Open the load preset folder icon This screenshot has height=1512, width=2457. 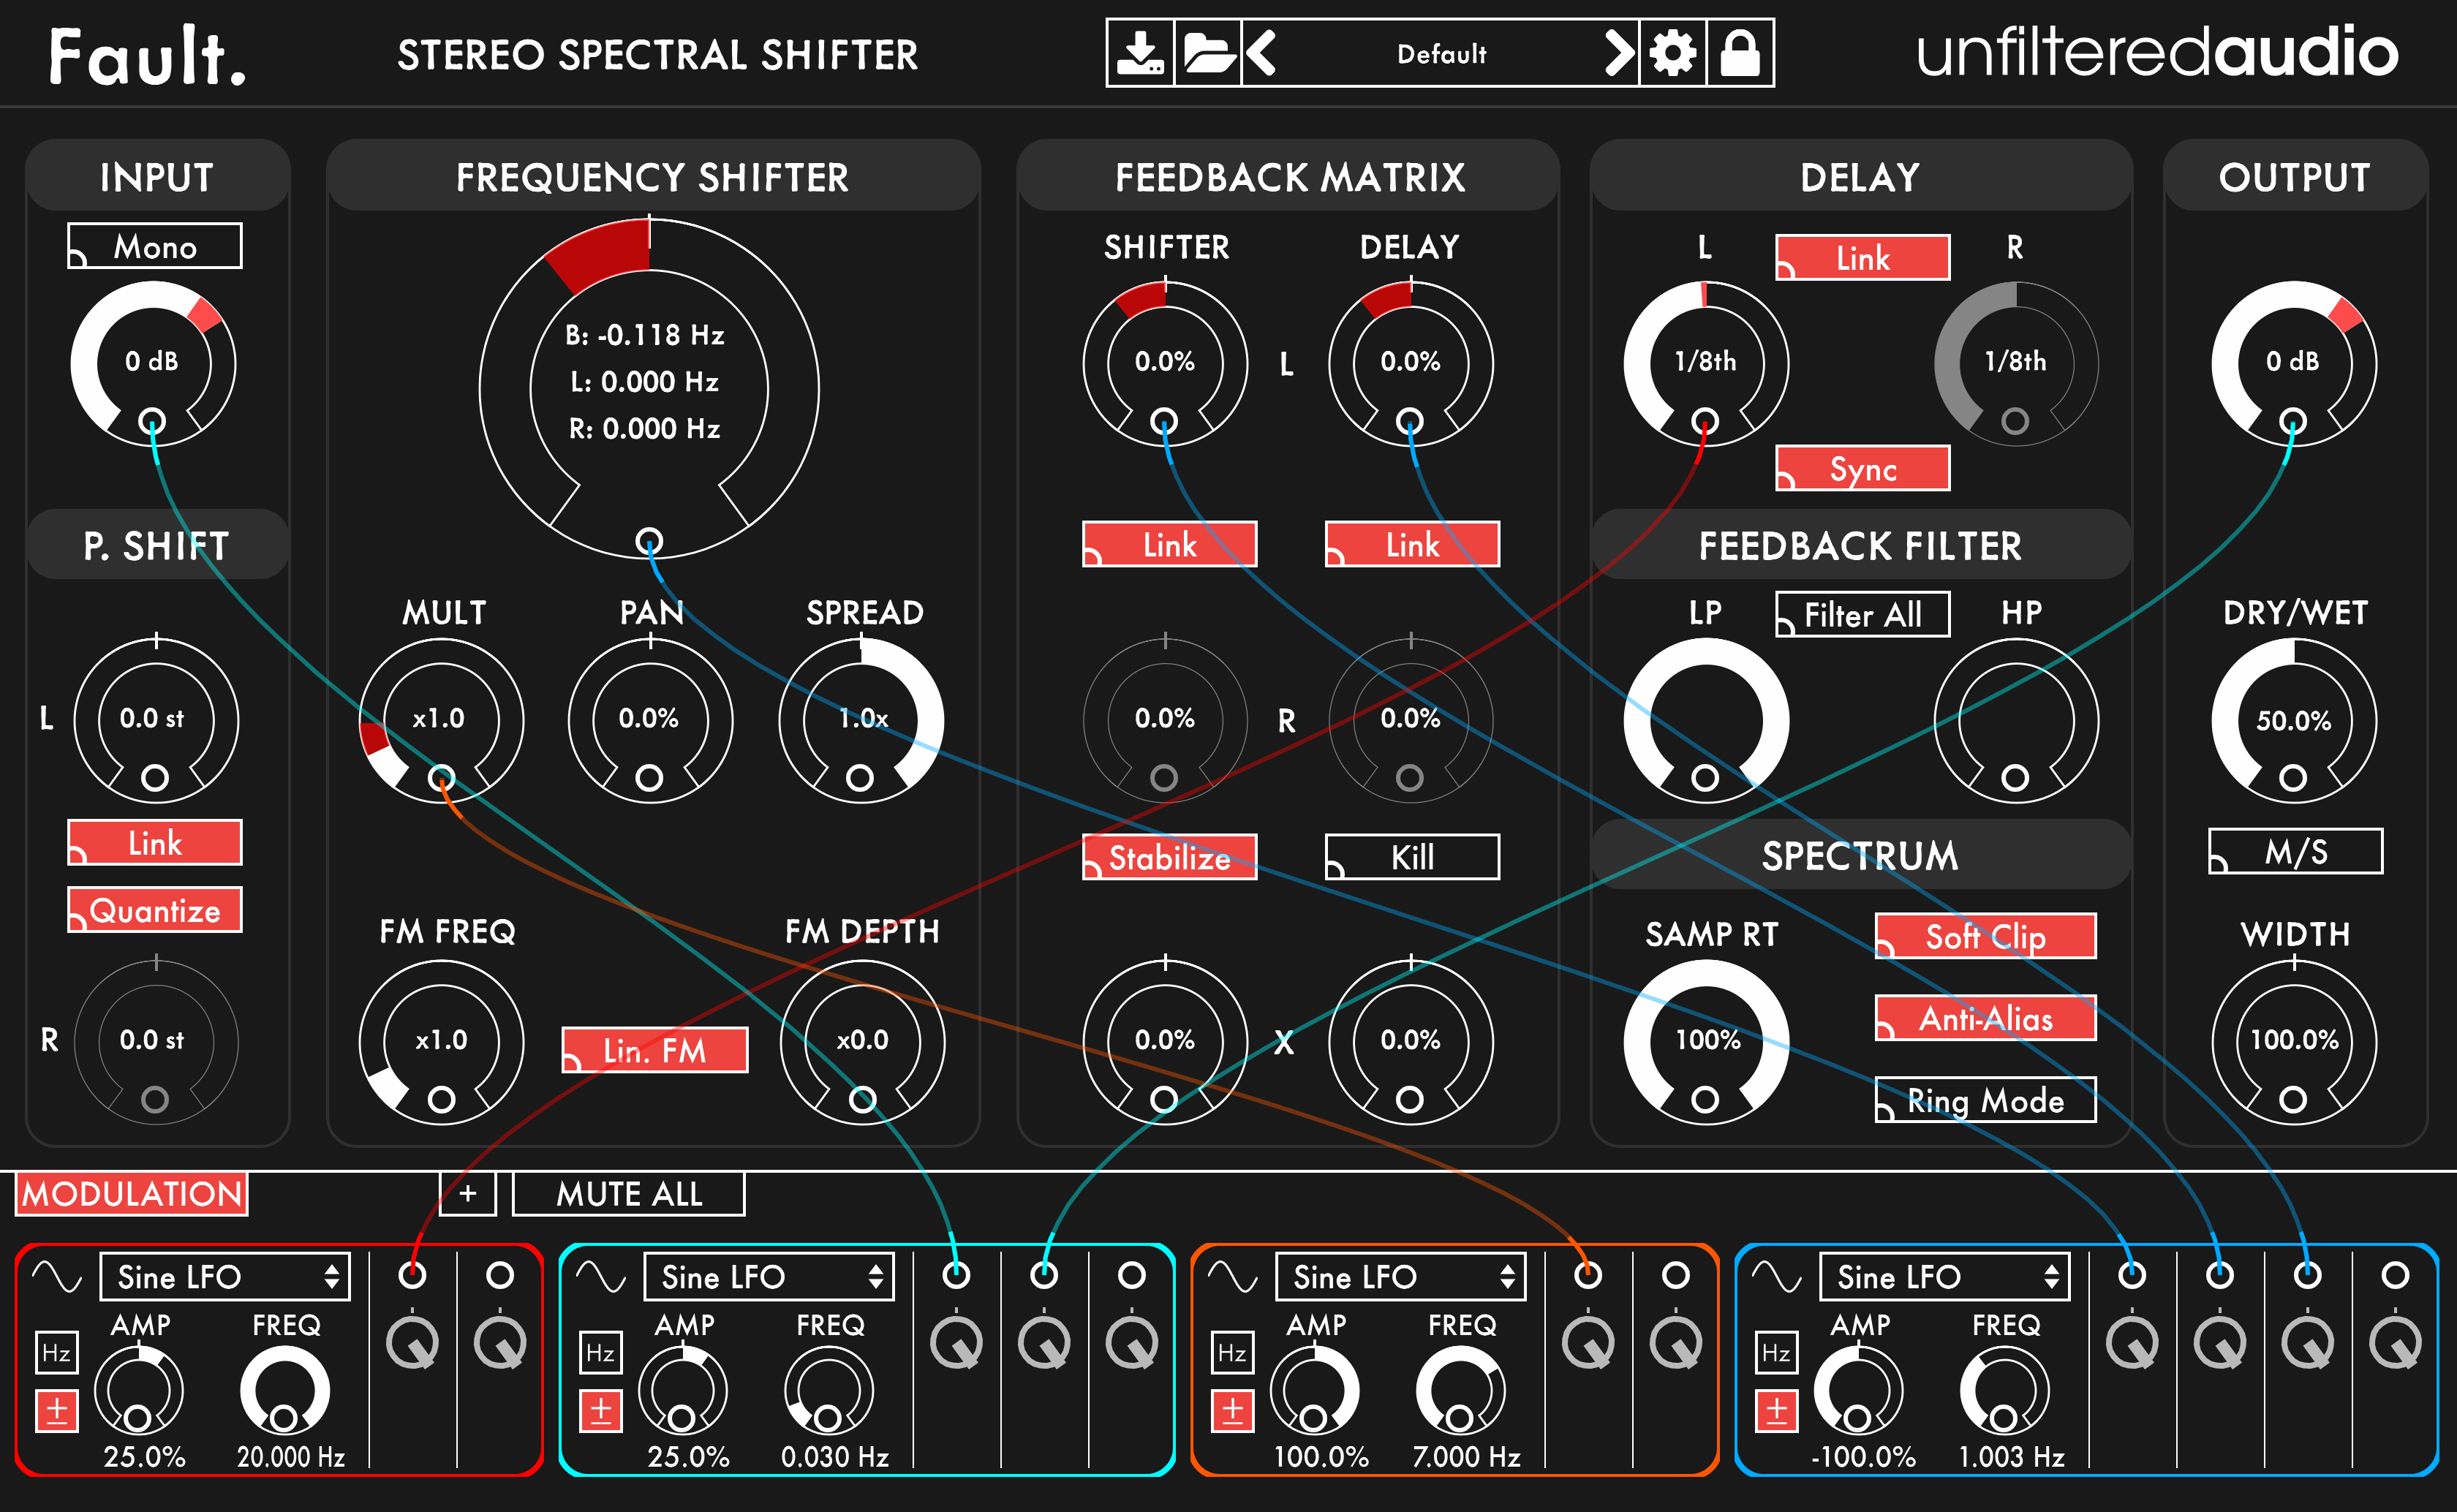(1207, 53)
